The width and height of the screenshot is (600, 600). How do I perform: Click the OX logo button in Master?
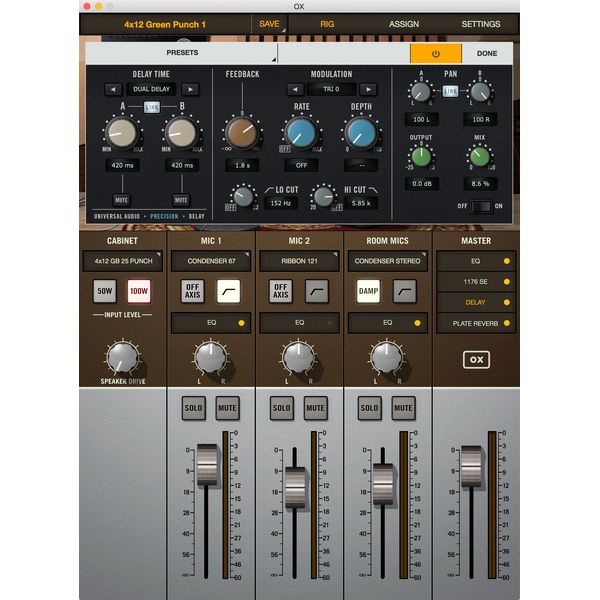pyautogui.click(x=476, y=360)
